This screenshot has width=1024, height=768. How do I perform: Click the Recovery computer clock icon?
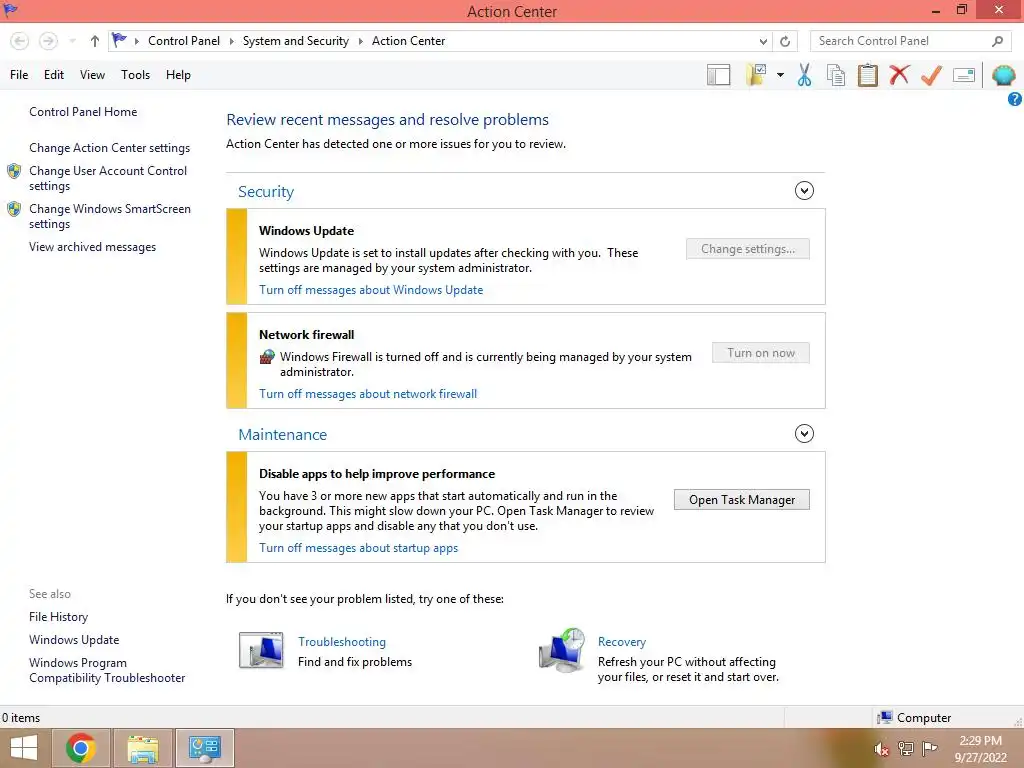562,650
